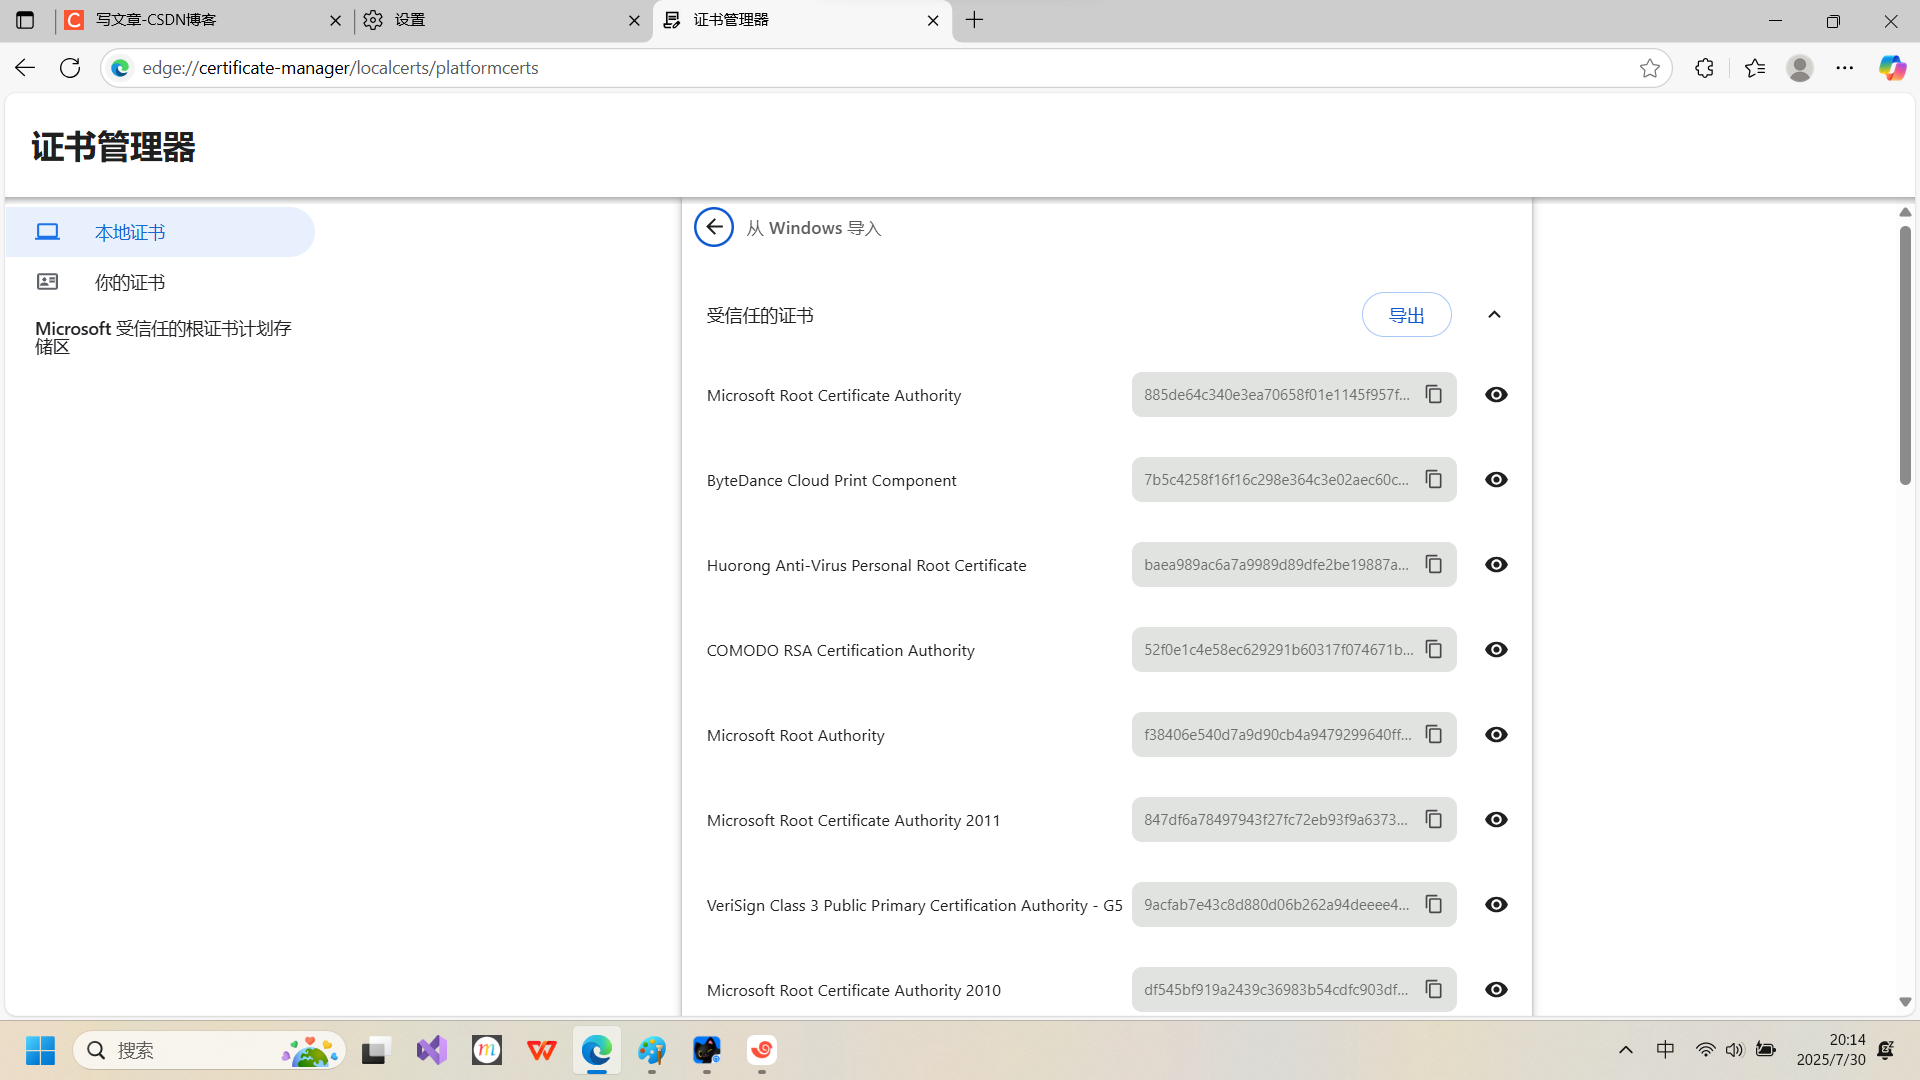
Task: Collapse the 受信任的证书 section
Action: point(1494,315)
